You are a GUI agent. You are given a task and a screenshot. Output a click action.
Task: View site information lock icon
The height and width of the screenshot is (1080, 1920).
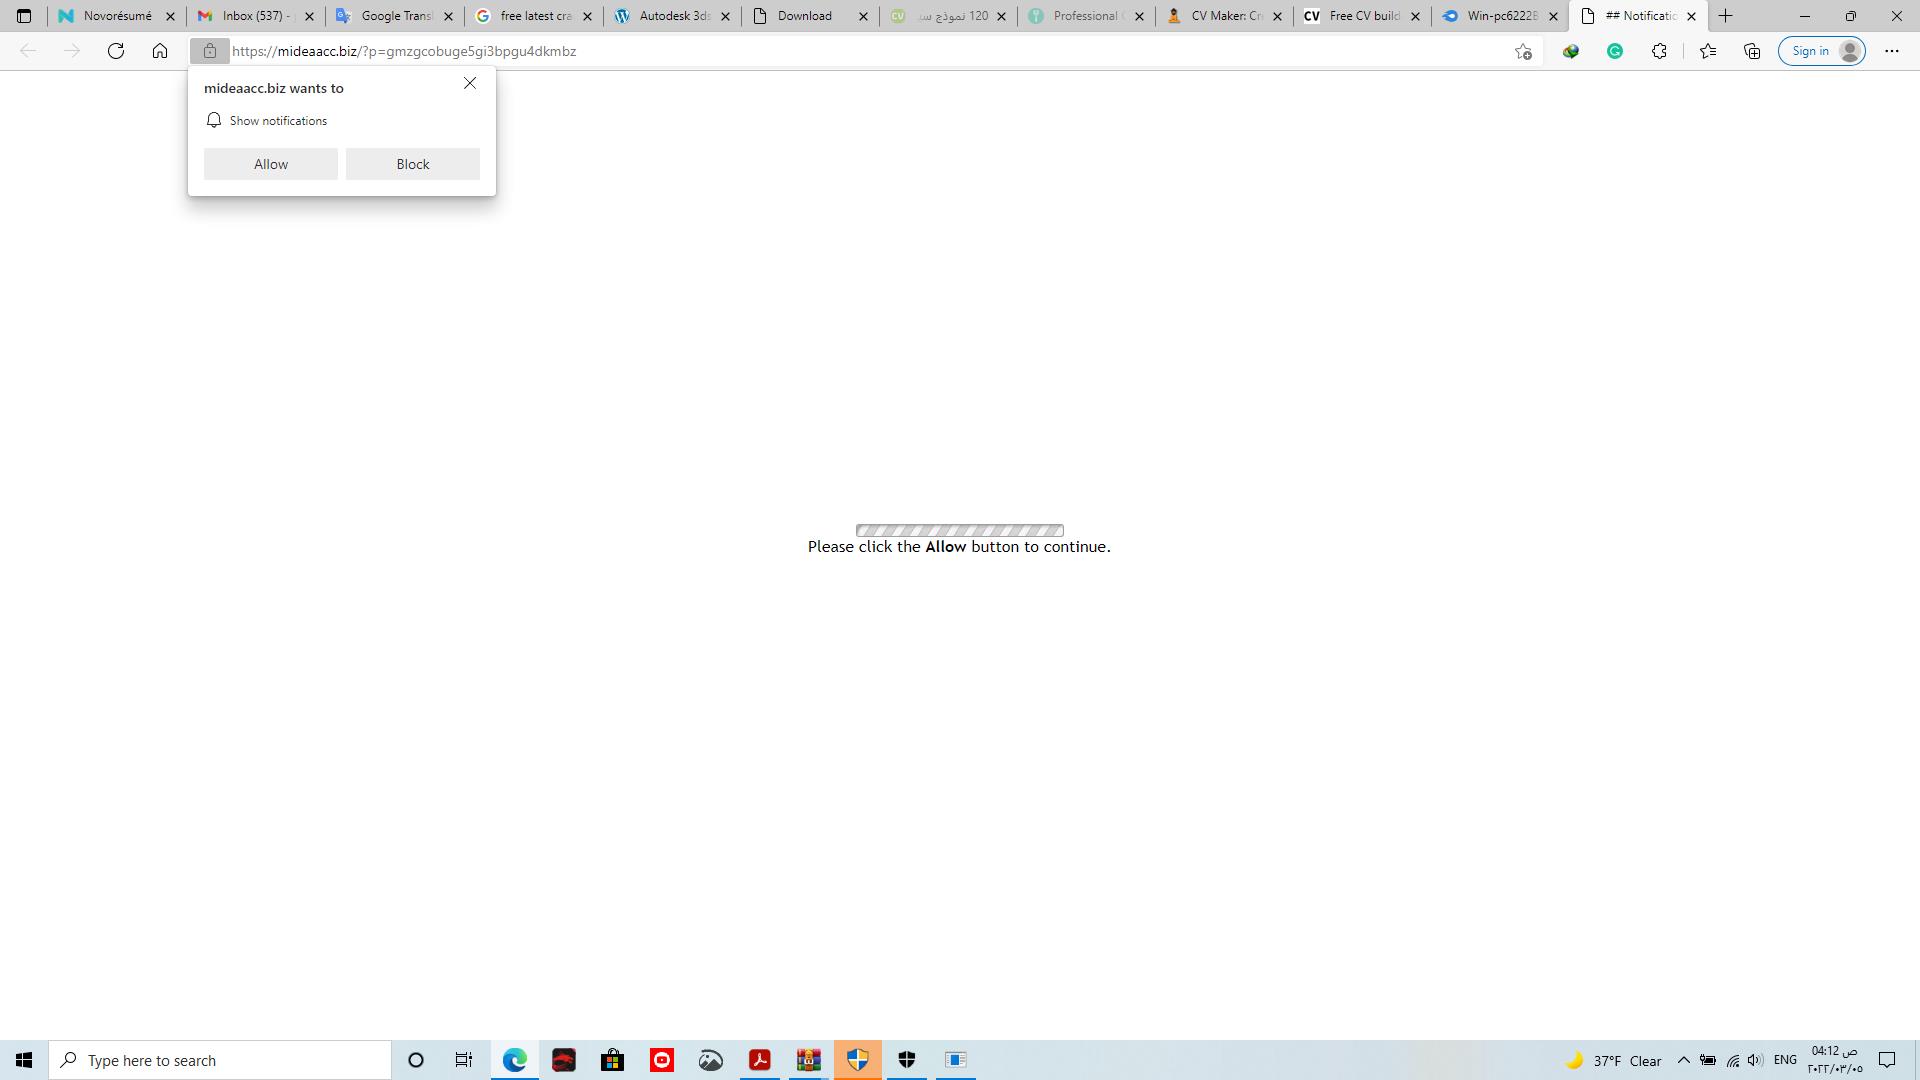click(210, 51)
